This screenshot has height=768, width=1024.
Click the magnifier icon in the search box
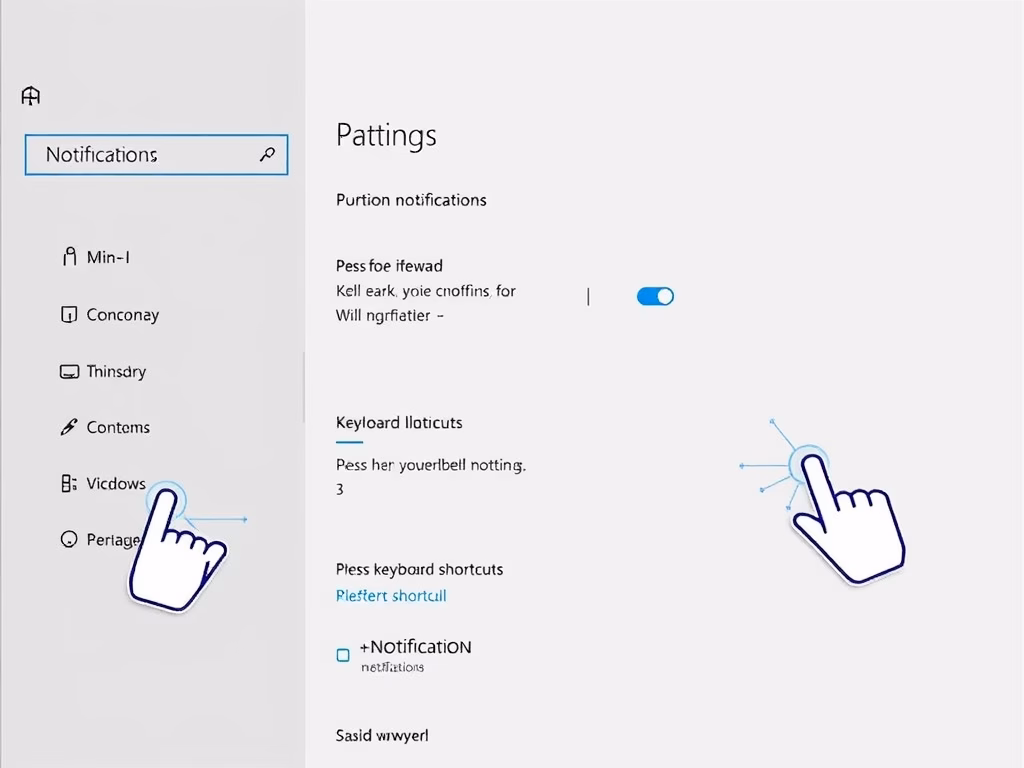(267, 154)
